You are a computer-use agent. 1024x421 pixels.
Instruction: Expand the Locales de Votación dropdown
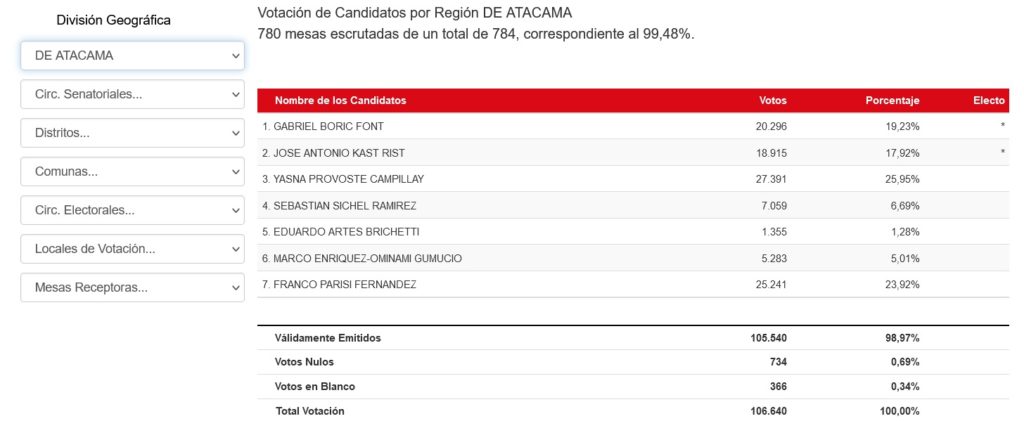[x=132, y=249]
